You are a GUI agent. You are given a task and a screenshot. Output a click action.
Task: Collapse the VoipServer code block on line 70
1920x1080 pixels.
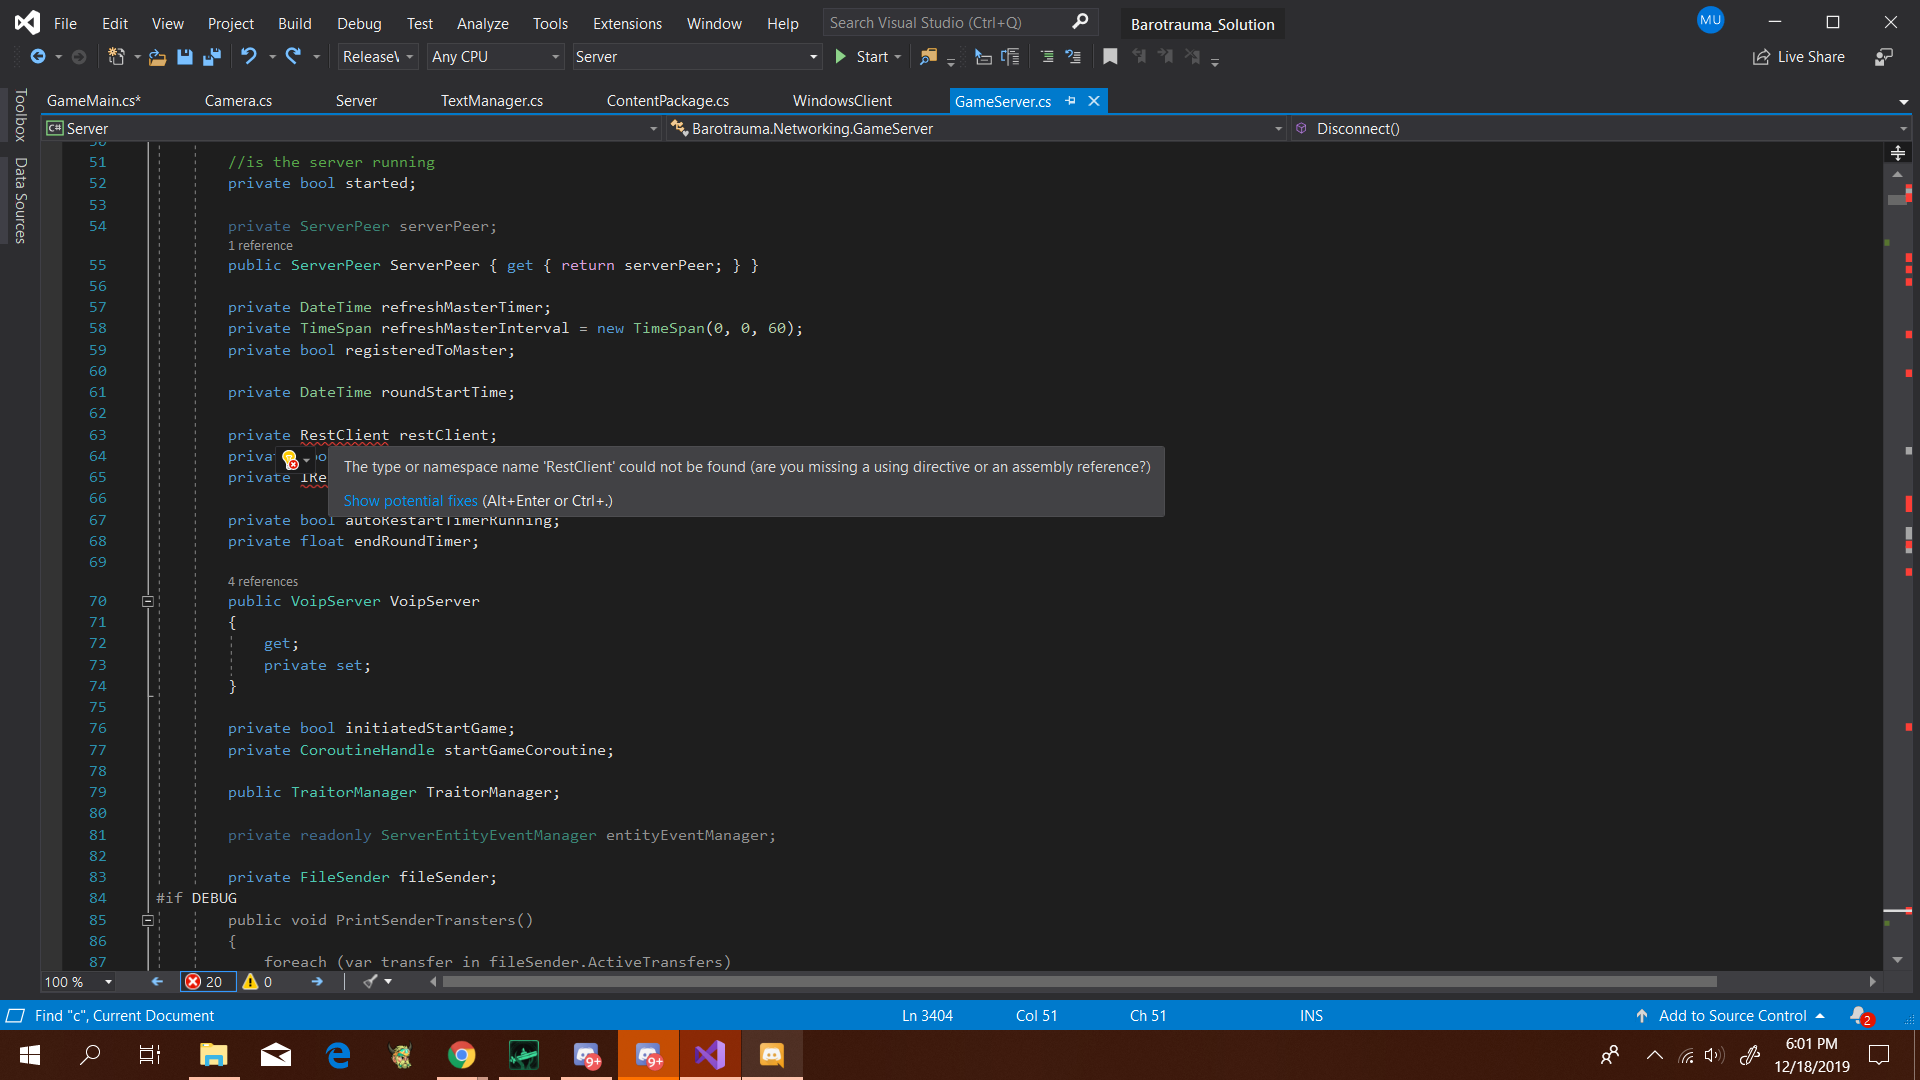147,600
